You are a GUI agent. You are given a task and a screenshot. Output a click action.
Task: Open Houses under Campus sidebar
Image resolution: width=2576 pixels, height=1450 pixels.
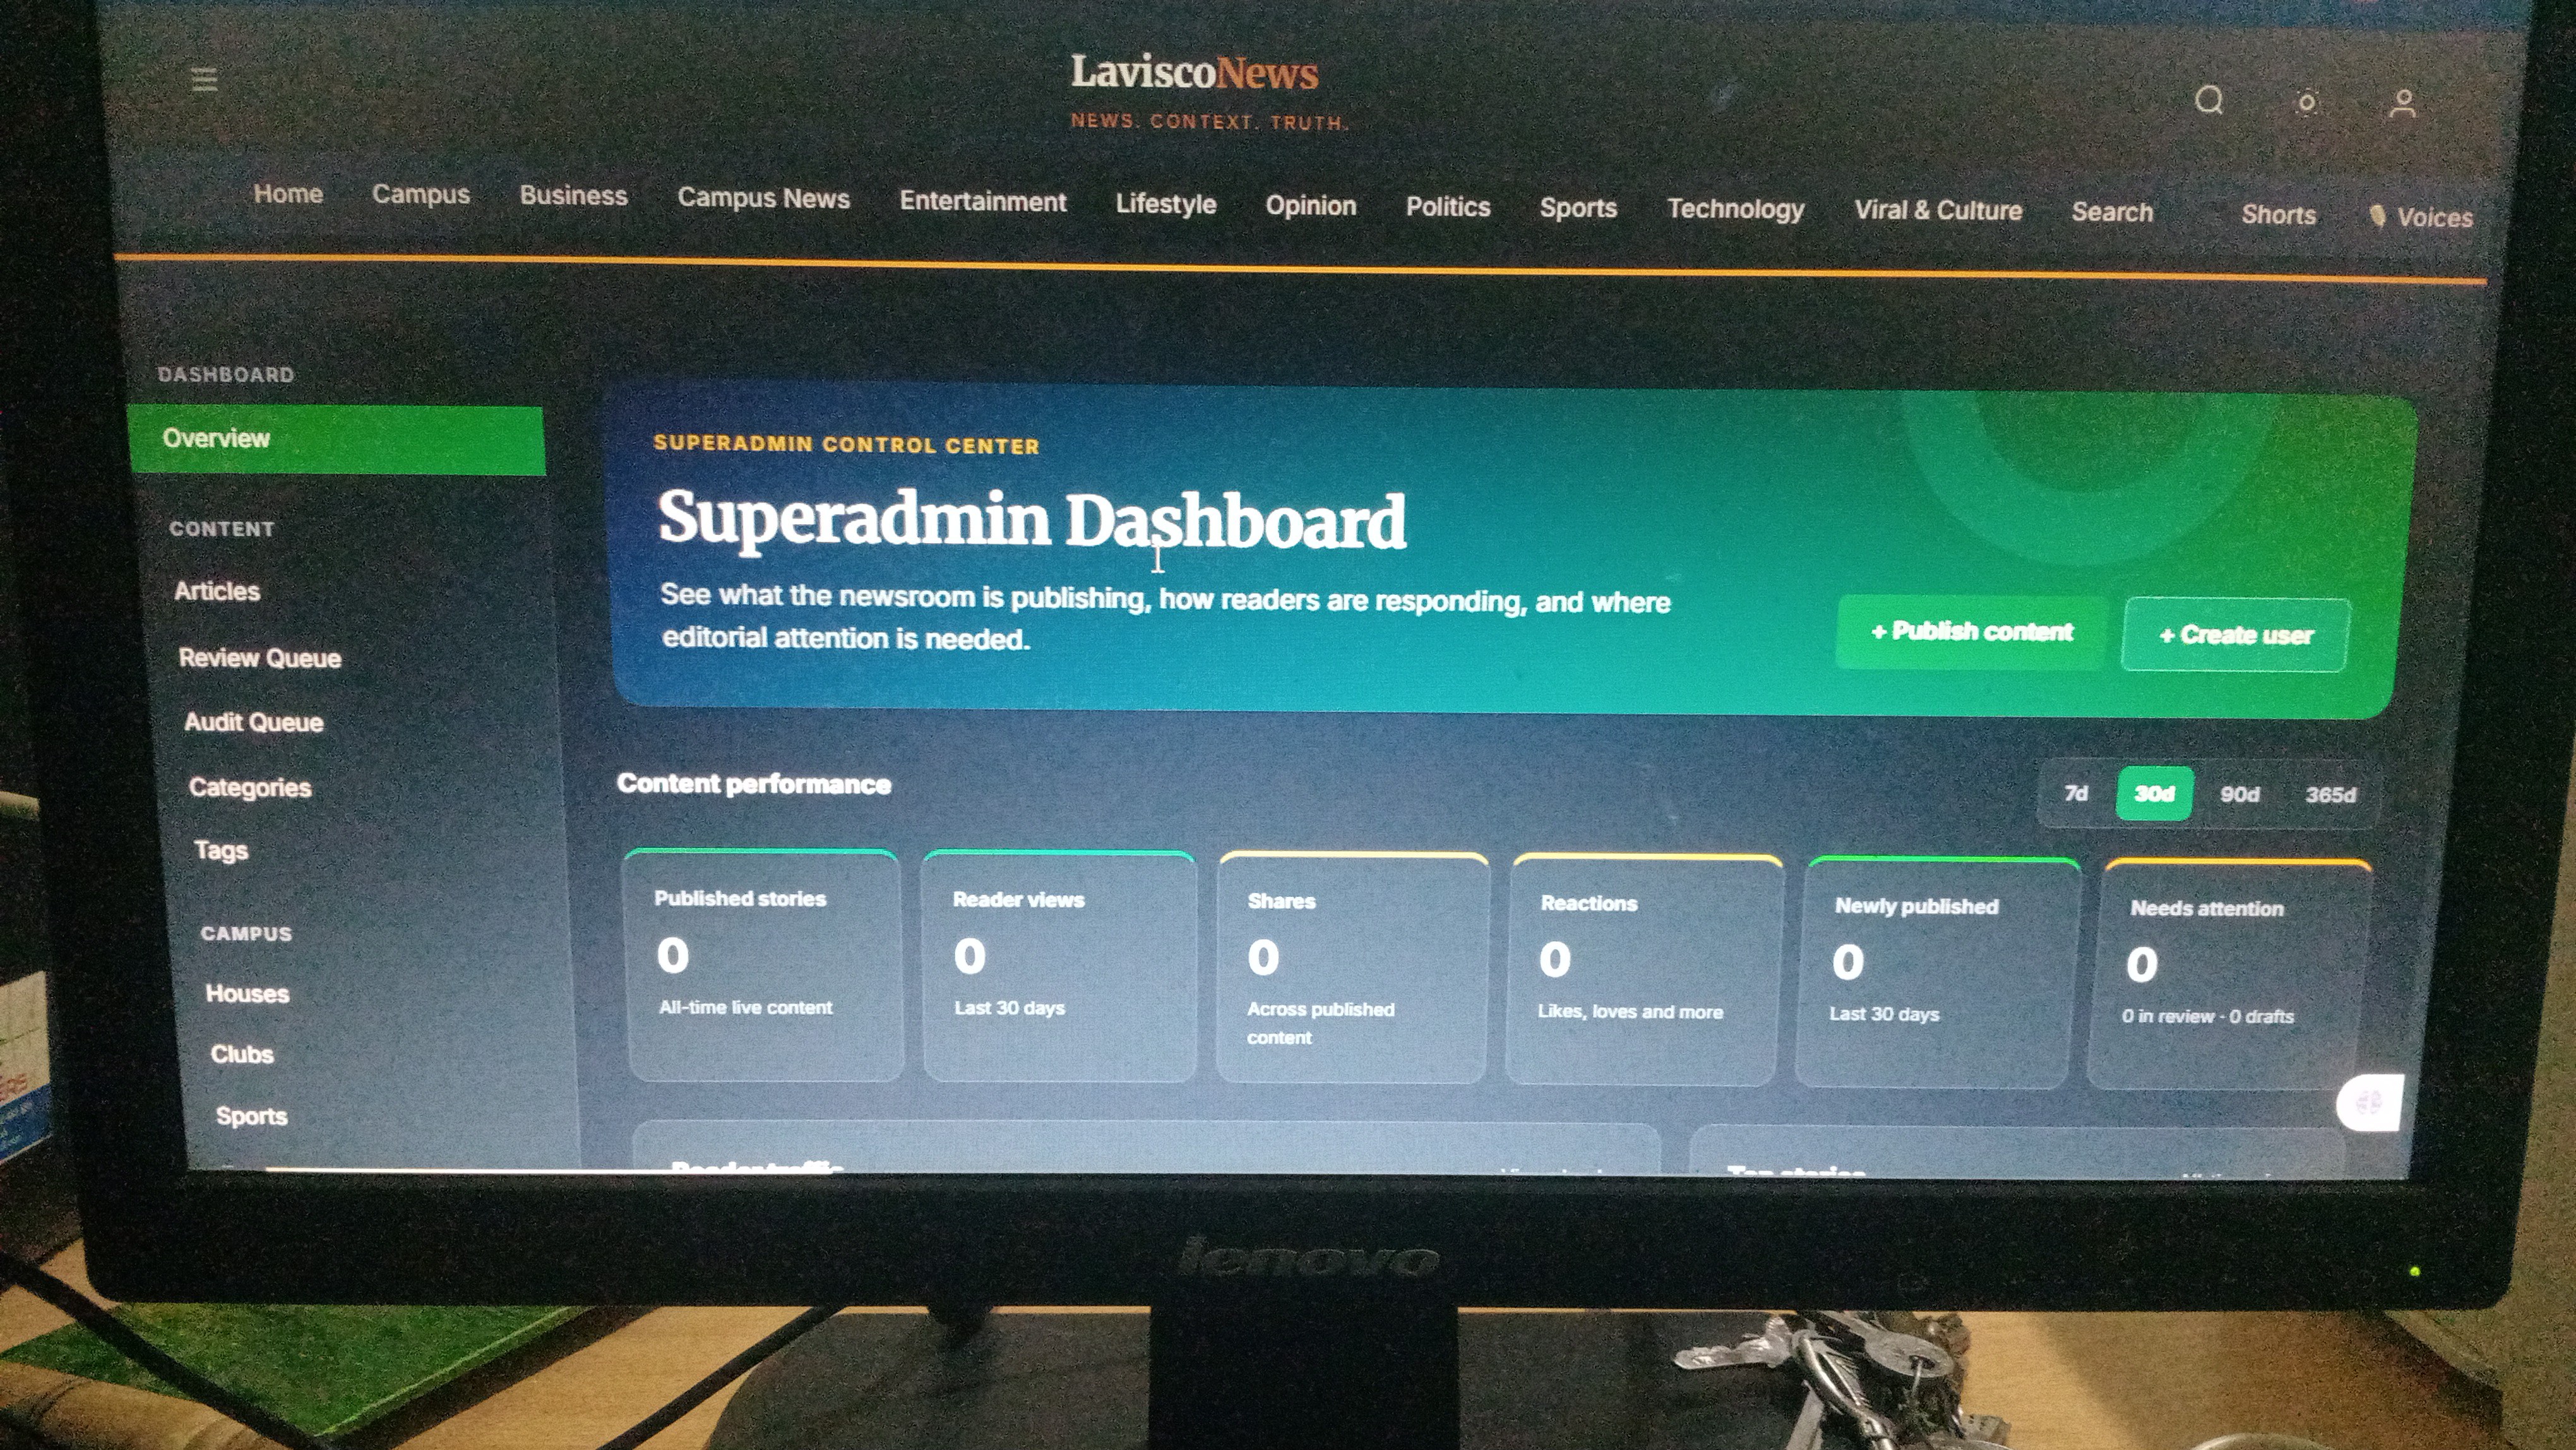coord(247,994)
